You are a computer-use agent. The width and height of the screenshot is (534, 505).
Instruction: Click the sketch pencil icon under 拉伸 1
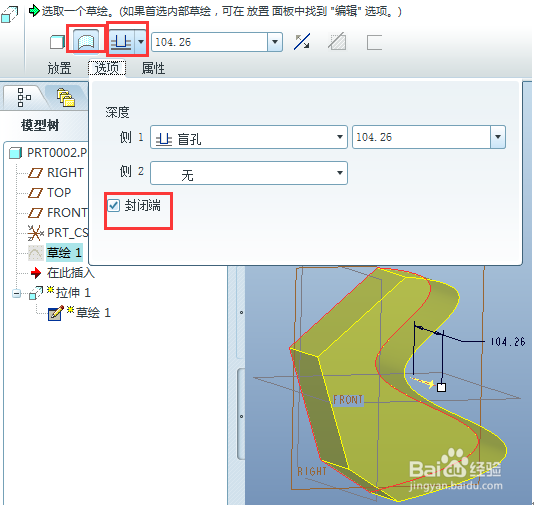point(56,313)
